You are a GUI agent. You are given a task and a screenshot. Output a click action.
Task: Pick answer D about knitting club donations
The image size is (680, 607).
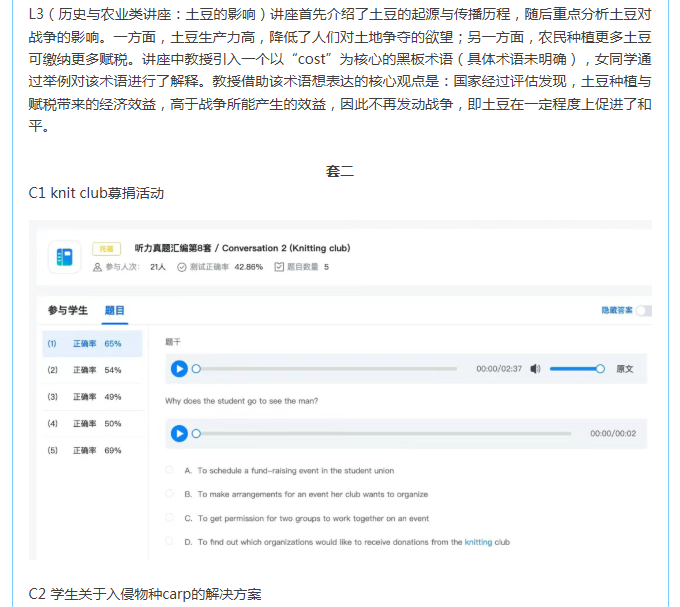pos(169,542)
